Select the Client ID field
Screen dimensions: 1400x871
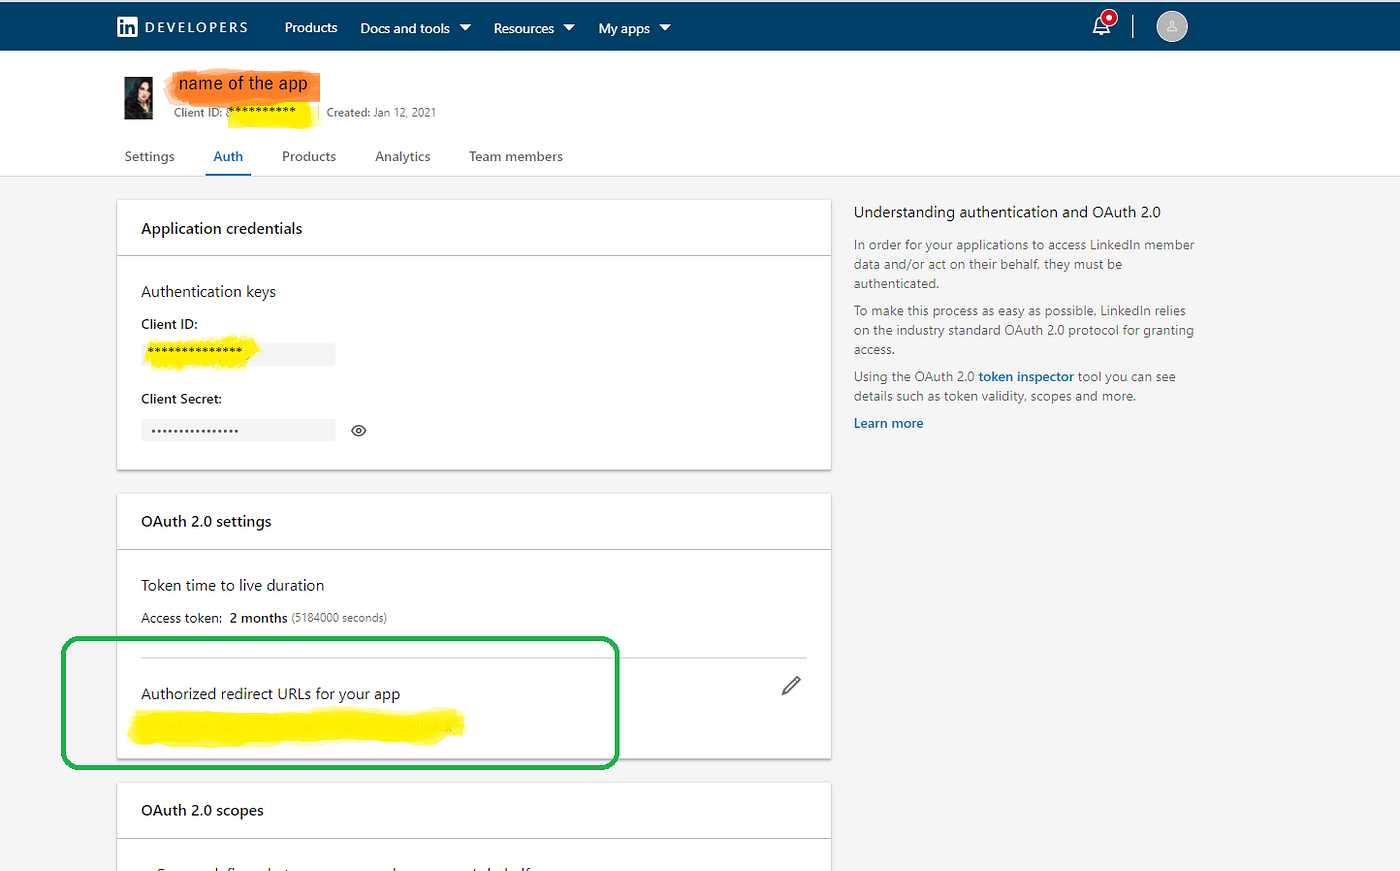238,354
